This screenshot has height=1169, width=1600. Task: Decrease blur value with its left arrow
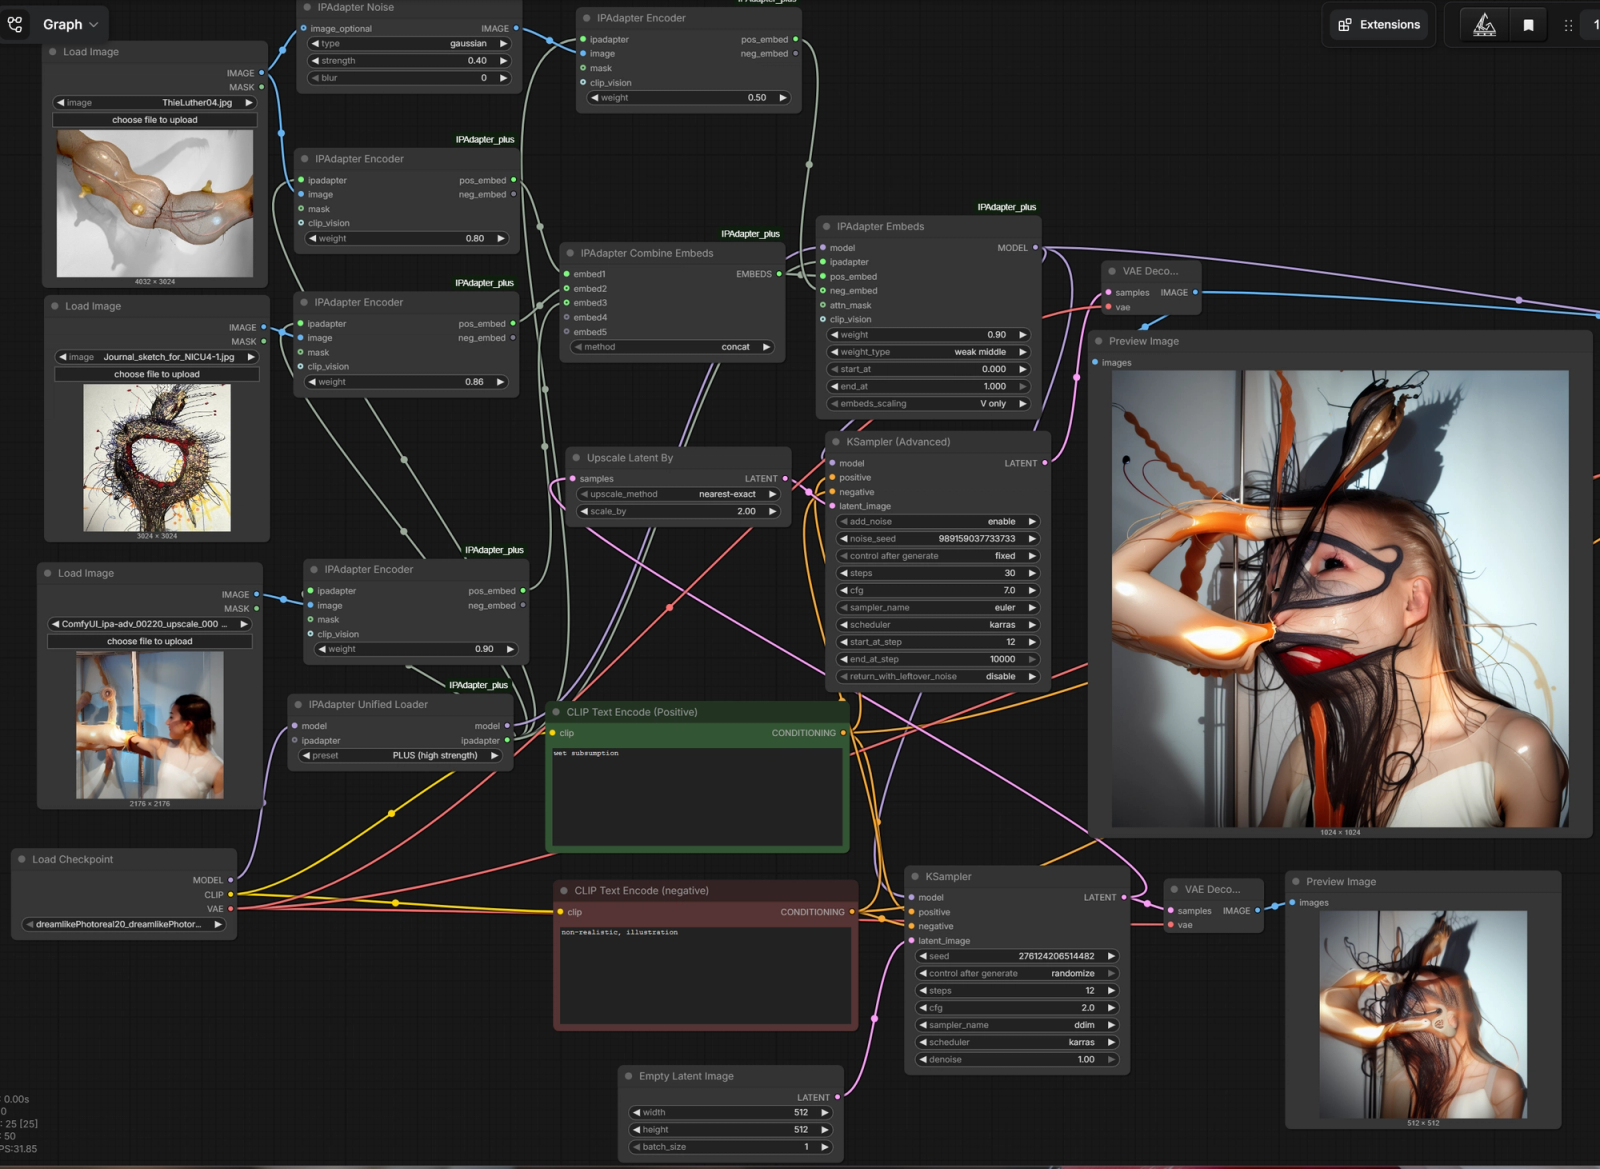coord(316,78)
